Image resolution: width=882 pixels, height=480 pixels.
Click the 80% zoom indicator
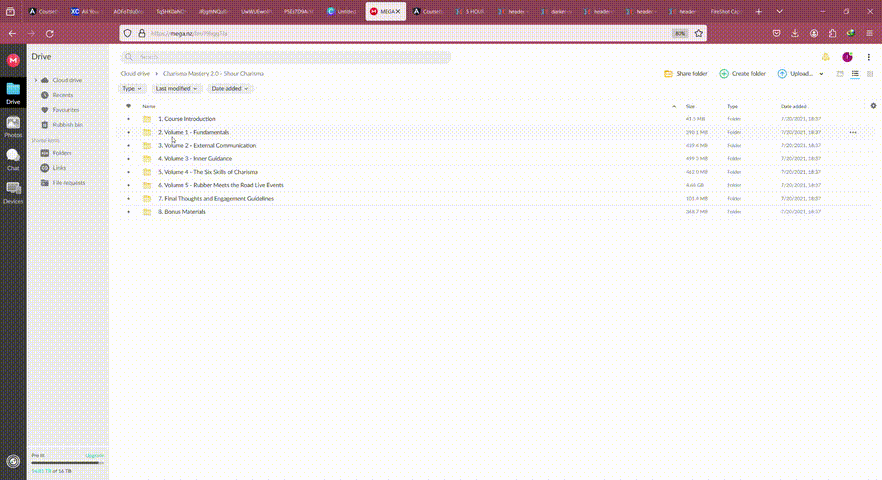pyautogui.click(x=680, y=34)
